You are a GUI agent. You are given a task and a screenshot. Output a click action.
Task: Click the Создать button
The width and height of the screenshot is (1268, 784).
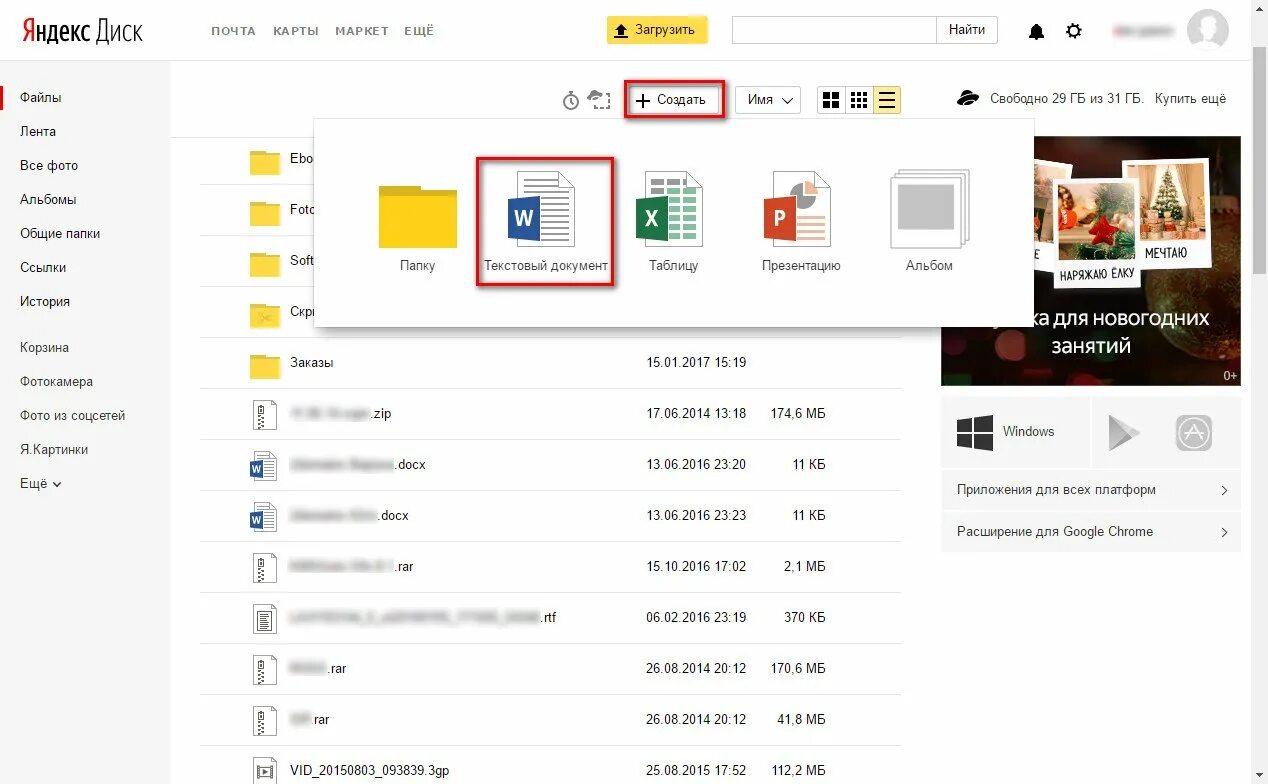[x=674, y=100]
